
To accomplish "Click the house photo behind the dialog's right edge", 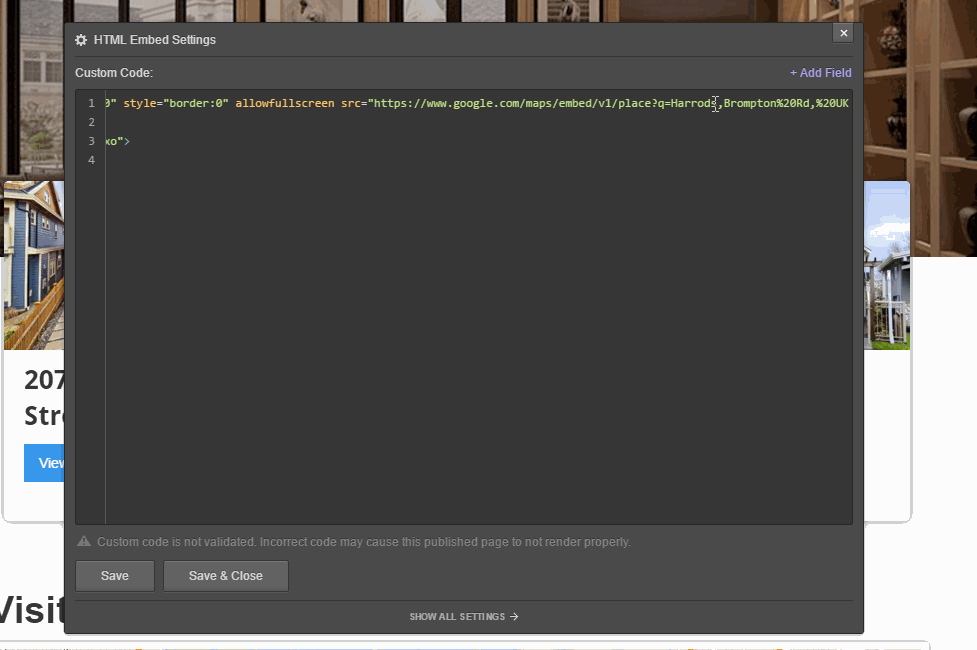I will point(887,265).
